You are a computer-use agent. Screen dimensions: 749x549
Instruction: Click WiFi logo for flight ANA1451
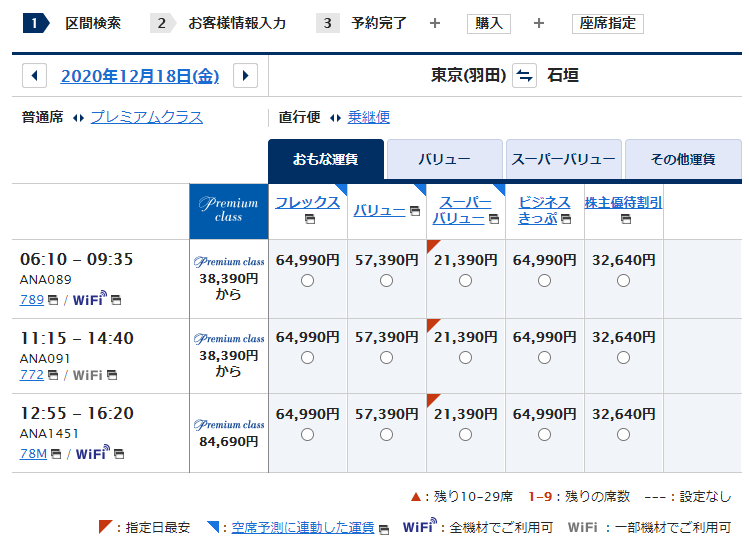pos(93,452)
